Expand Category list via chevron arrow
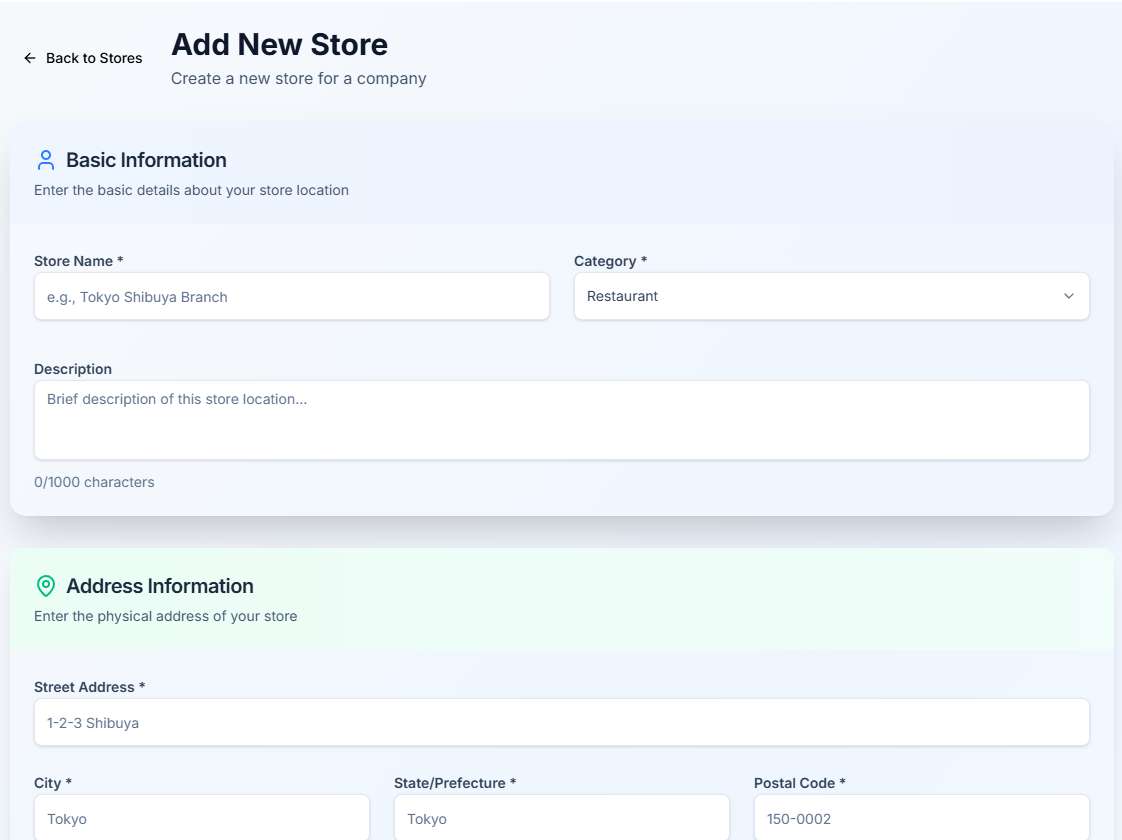The height and width of the screenshot is (840, 1122). coord(1068,297)
